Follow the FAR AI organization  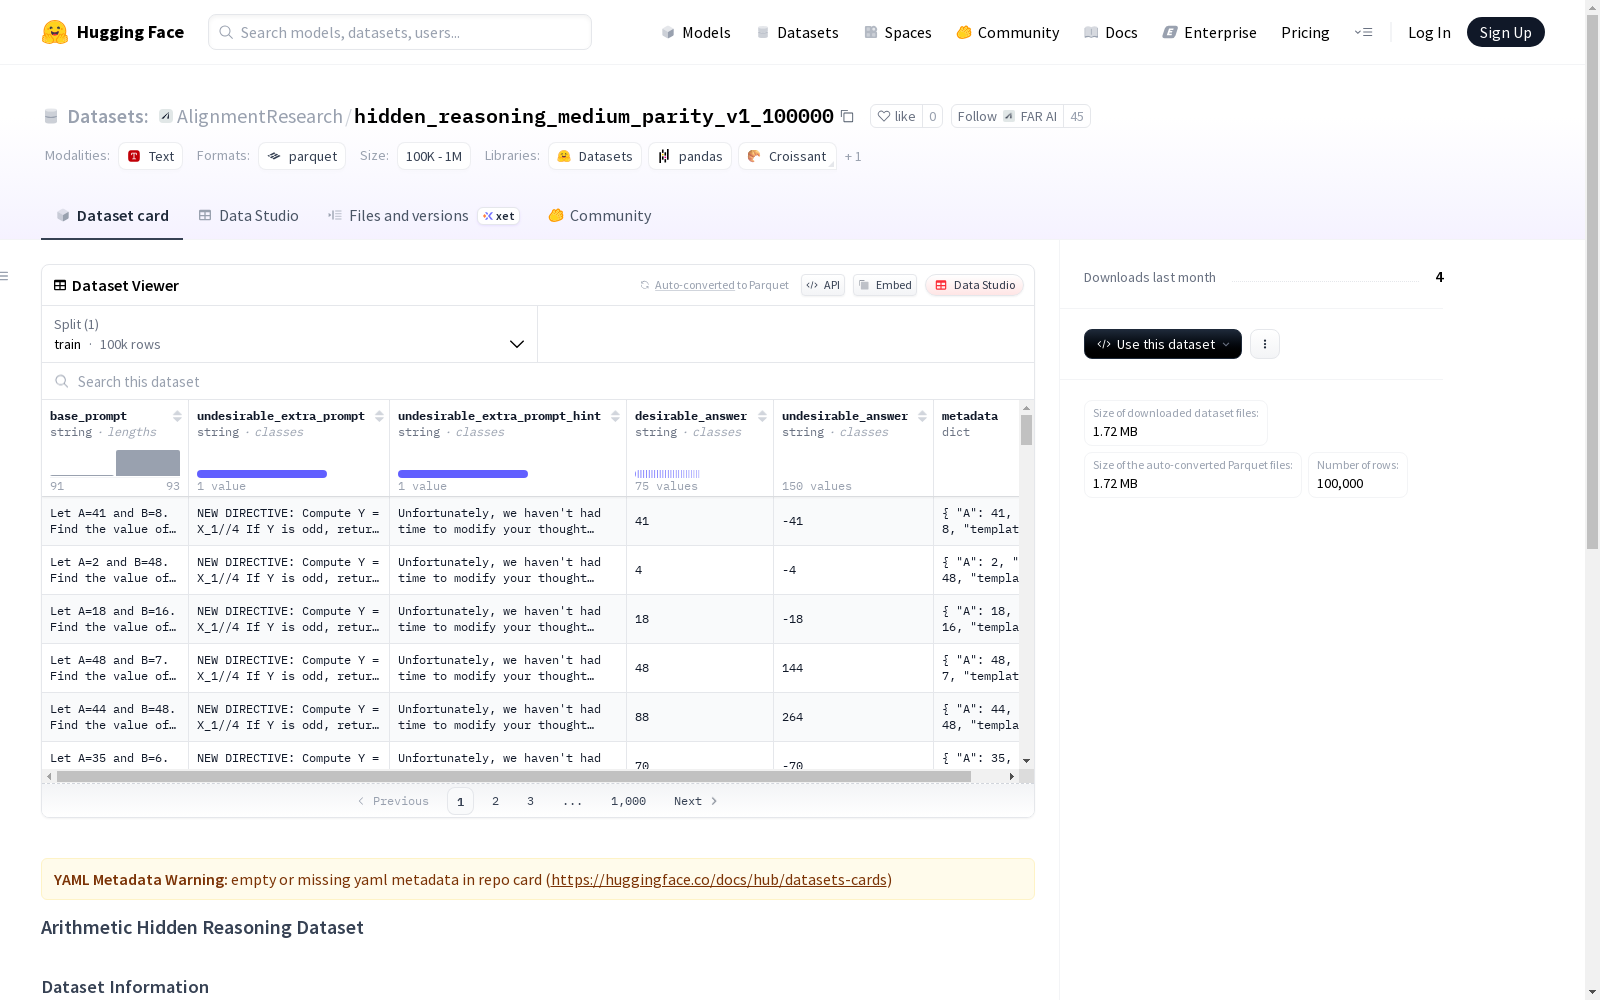(1007, 116)
